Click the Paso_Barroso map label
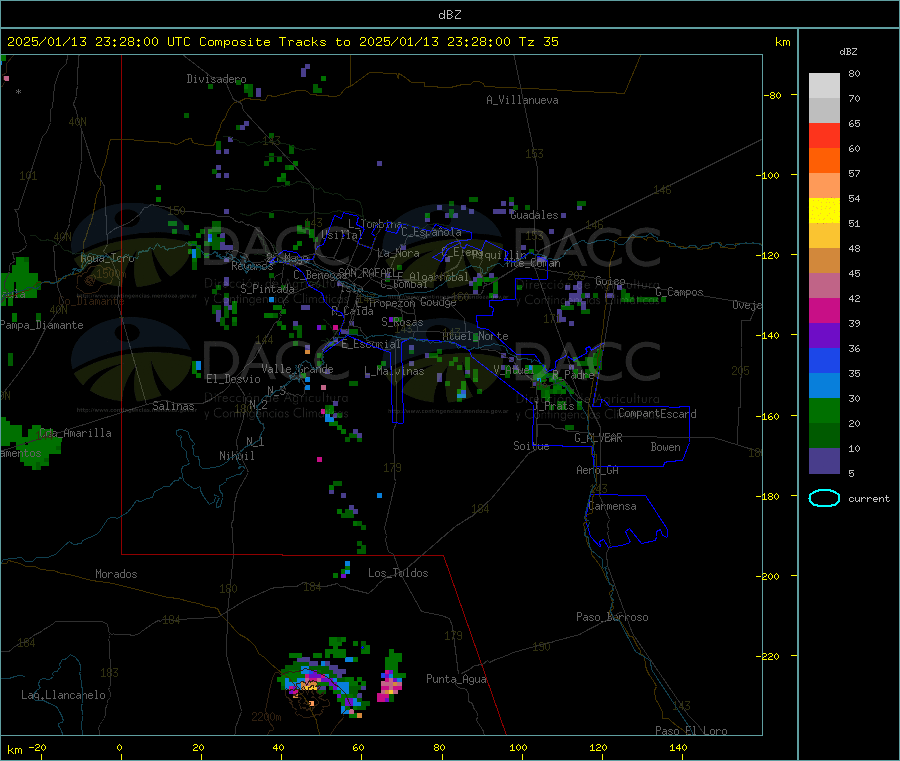 612,617
